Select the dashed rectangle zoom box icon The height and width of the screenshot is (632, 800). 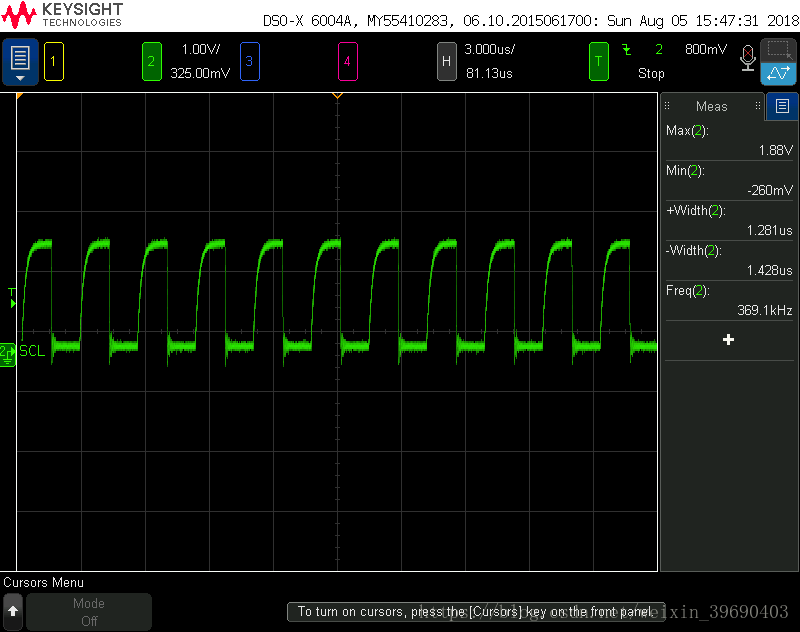(x=779, y=50)
